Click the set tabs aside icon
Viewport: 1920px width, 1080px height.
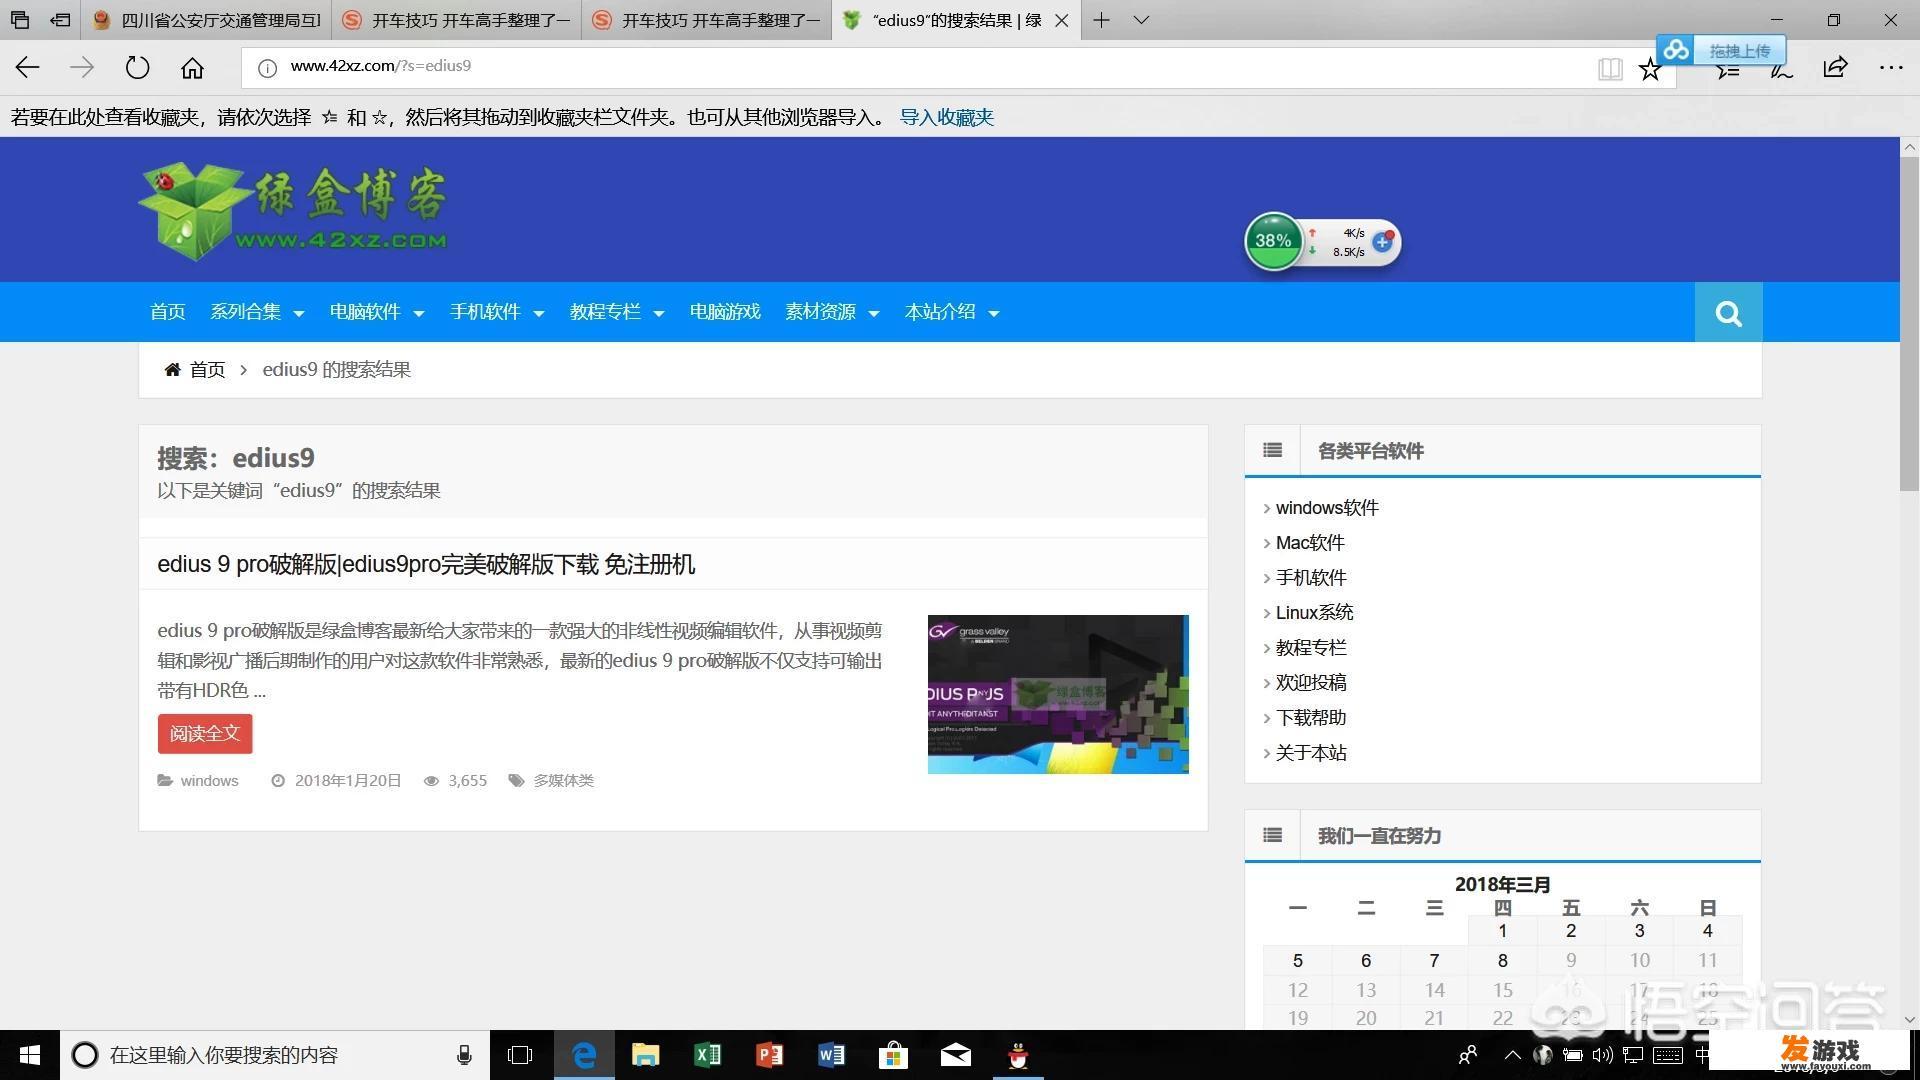click(x=61, y=20)
